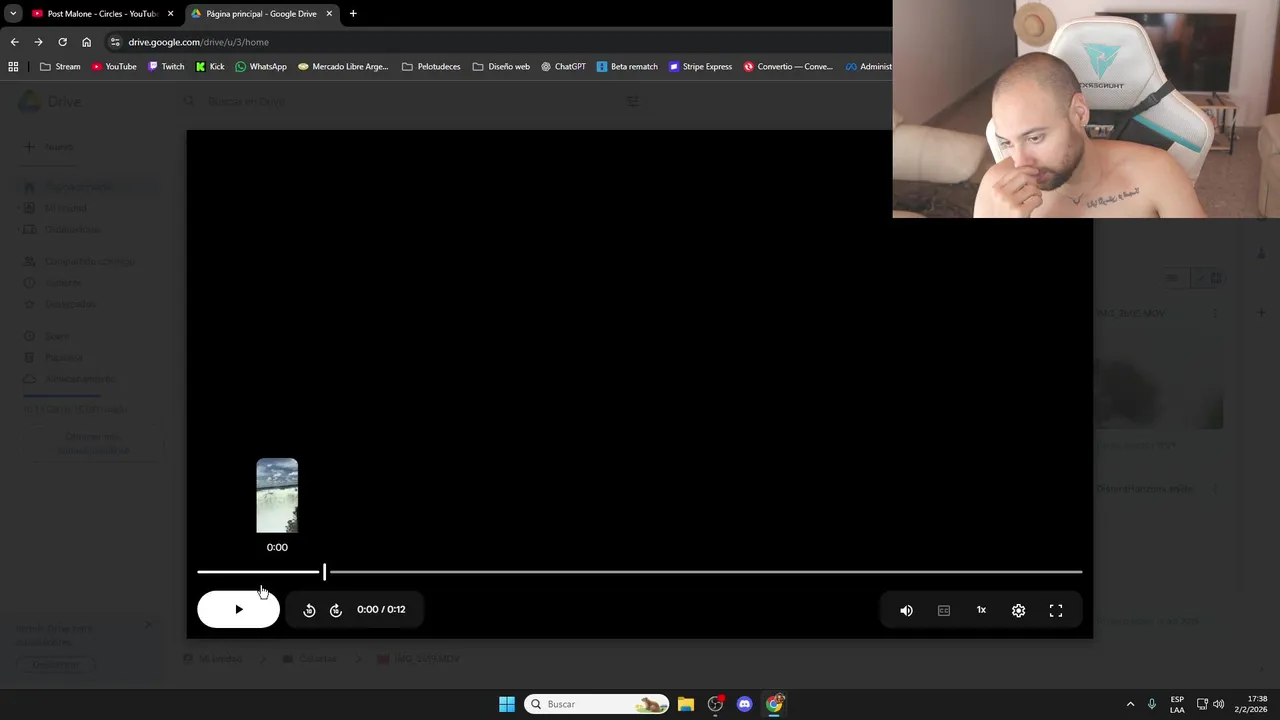
Task: Click the taskbar Buscar search box
Action: [597, 704]
